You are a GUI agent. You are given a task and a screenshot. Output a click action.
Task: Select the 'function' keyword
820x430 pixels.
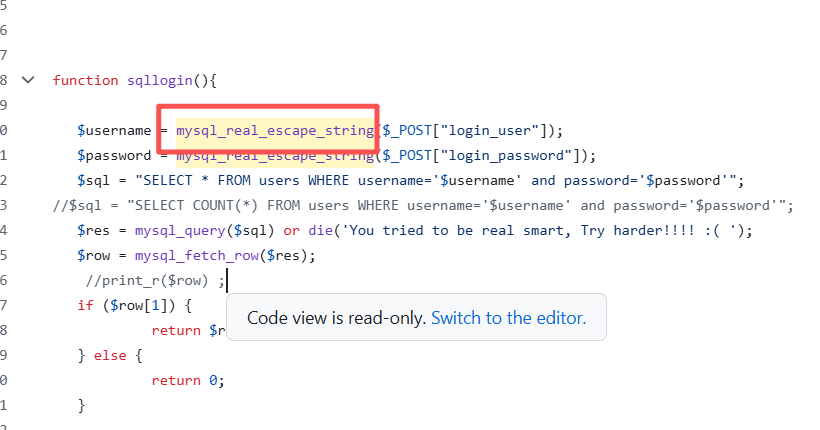pos(85,81)
